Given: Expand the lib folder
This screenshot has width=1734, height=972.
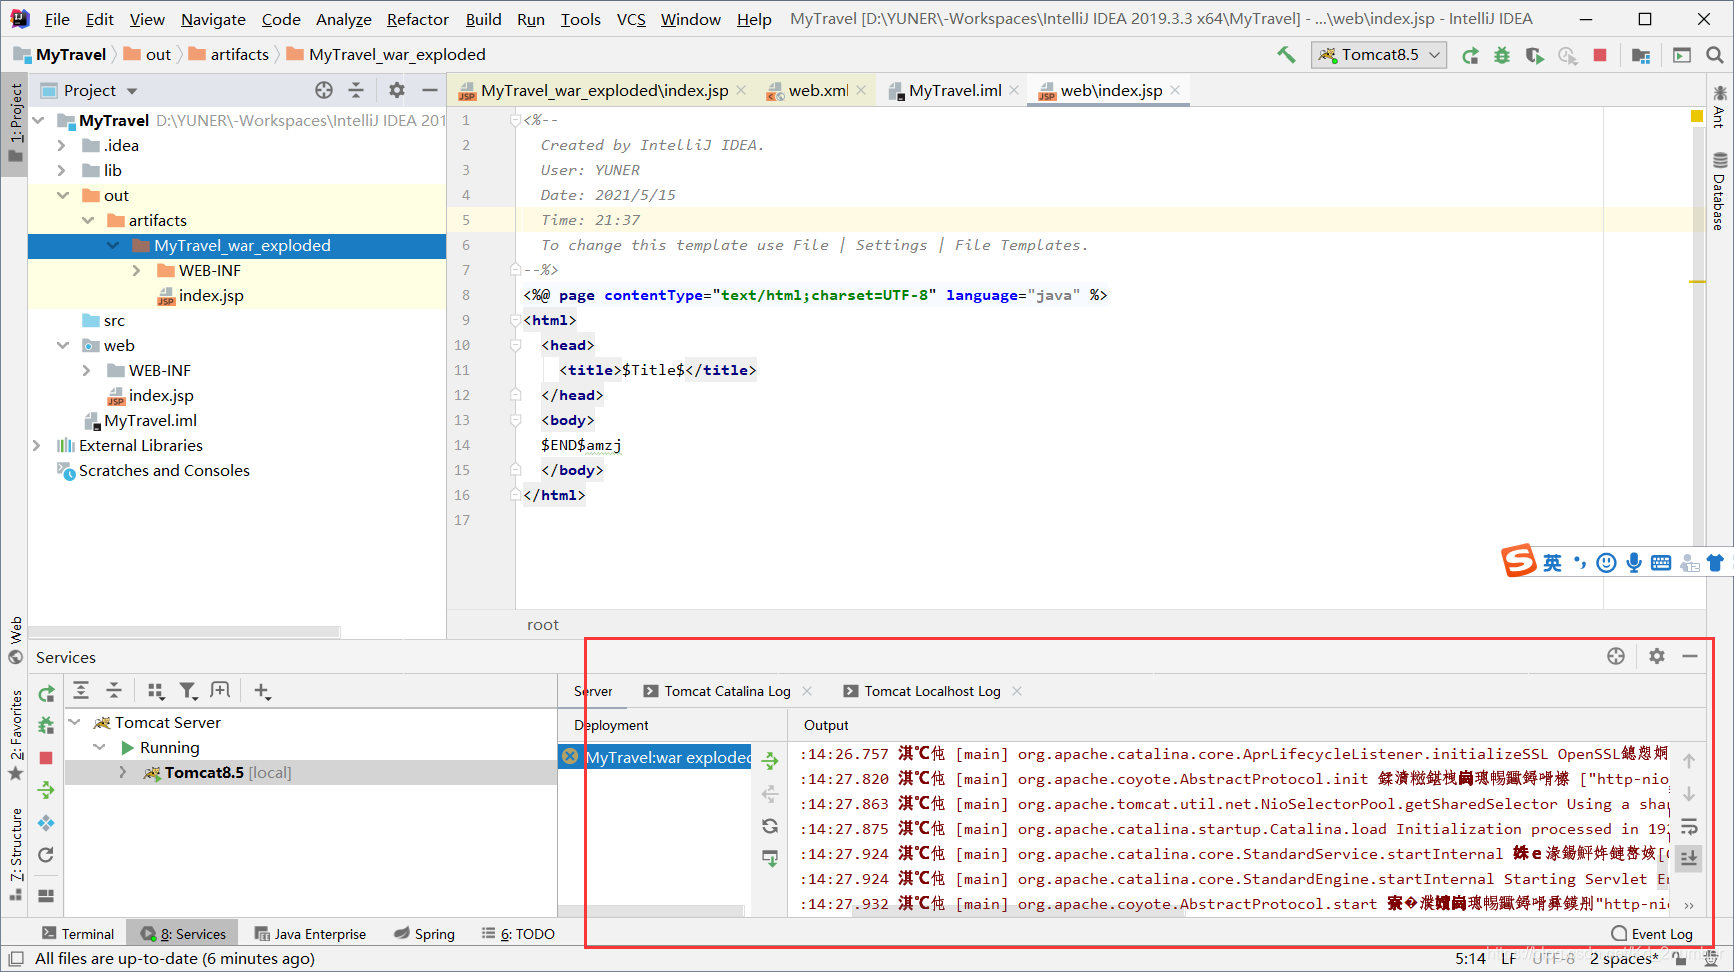Looking at the screenshot, I should 61,171.
